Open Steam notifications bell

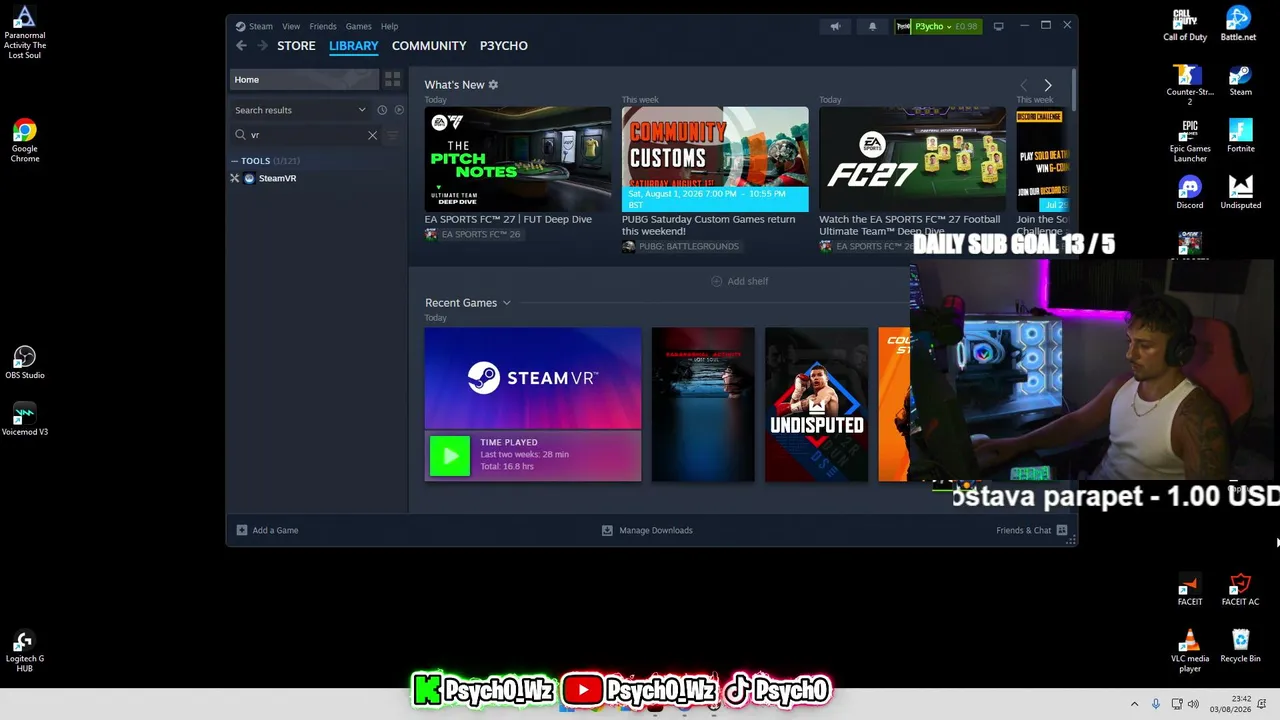[x=872, y=26]
